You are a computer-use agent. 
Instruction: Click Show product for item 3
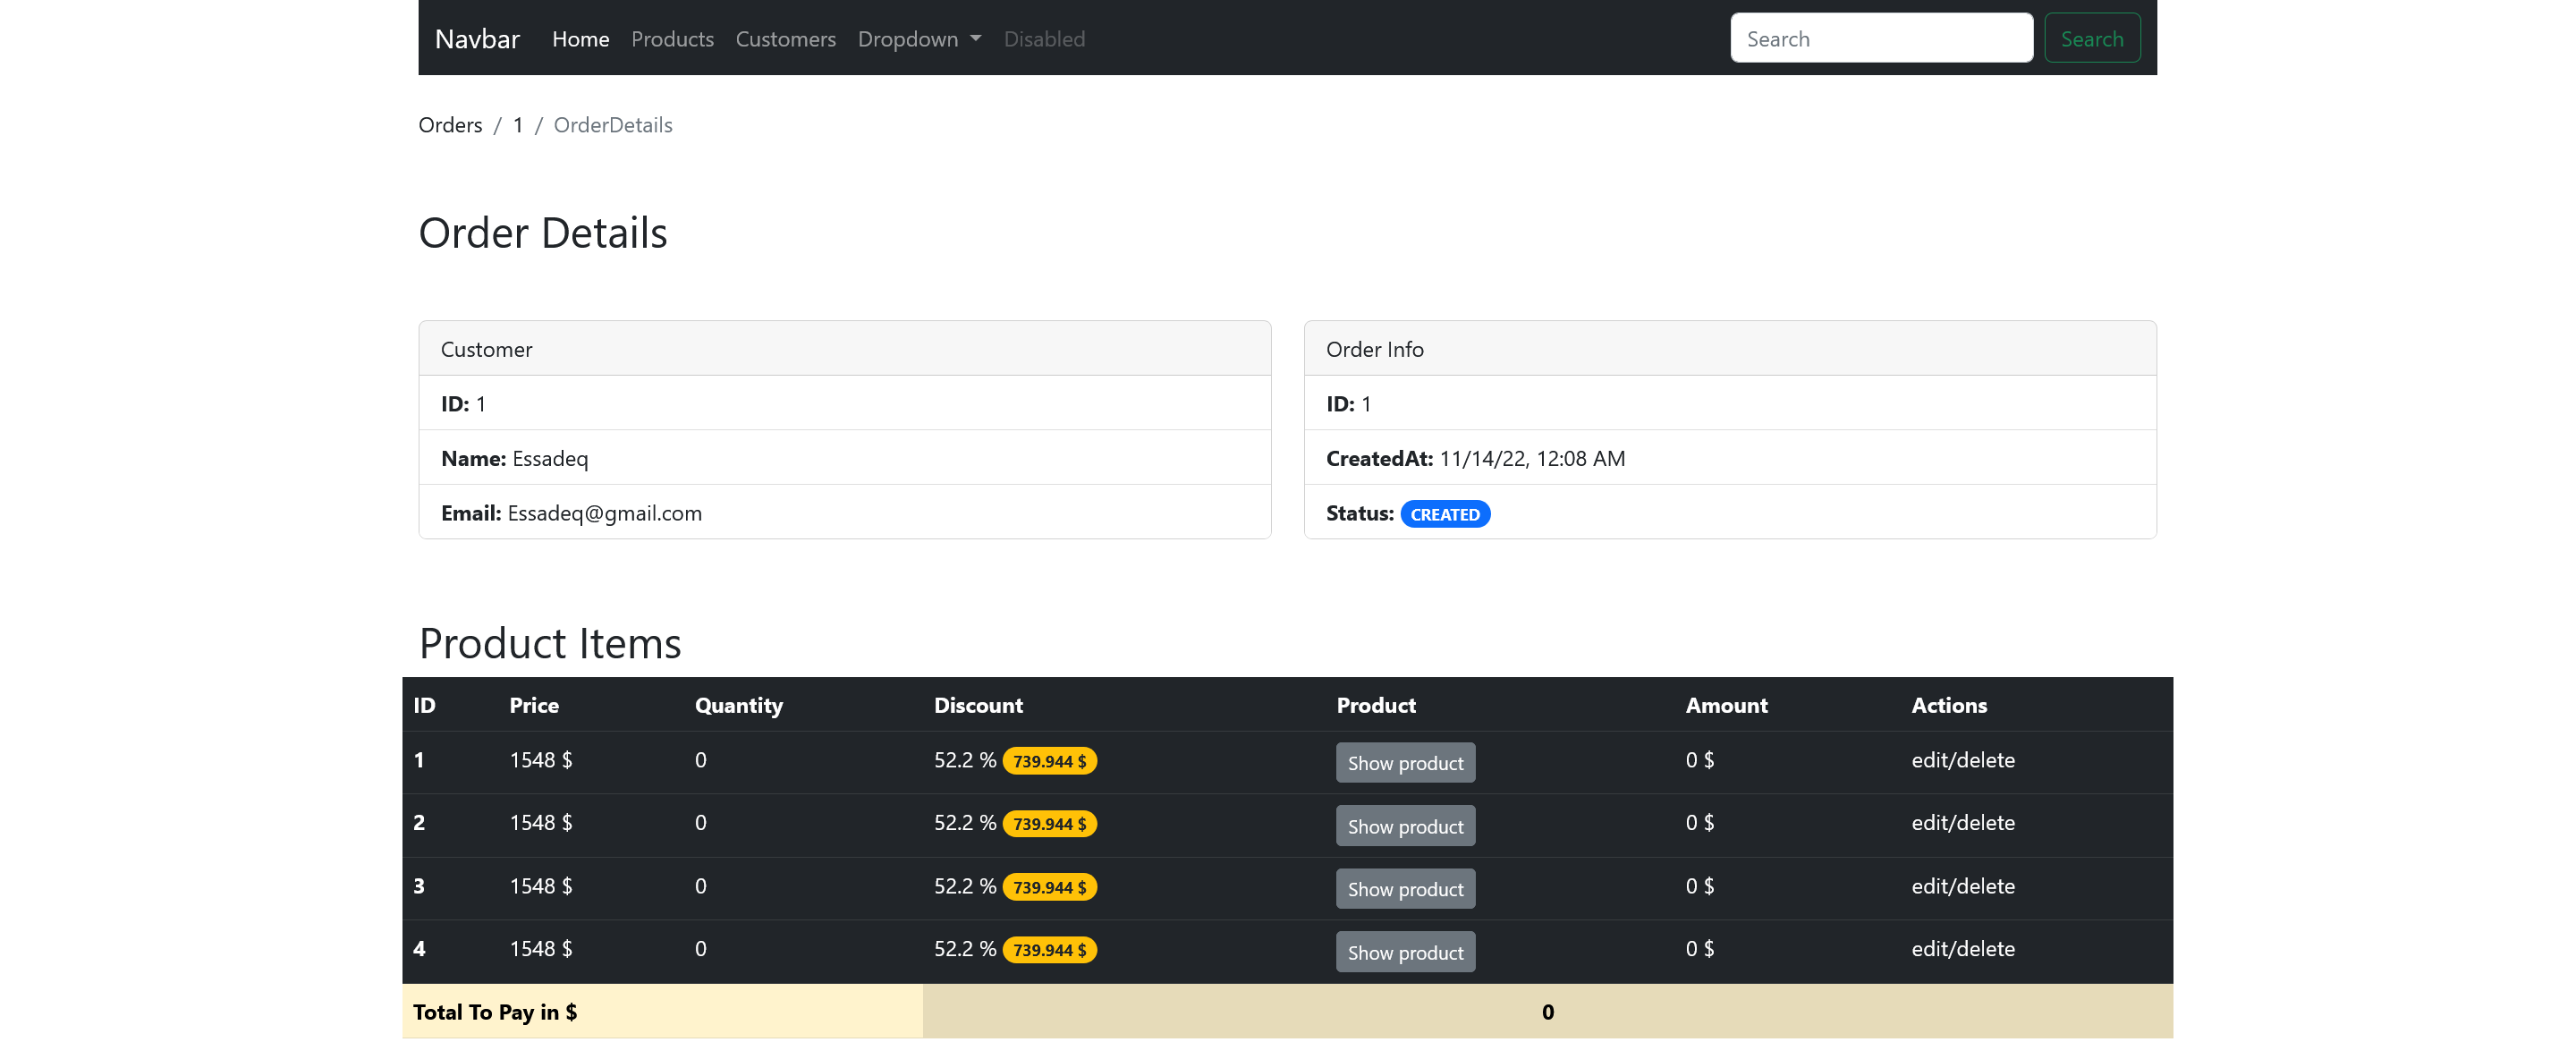(x=1404, y=889)
